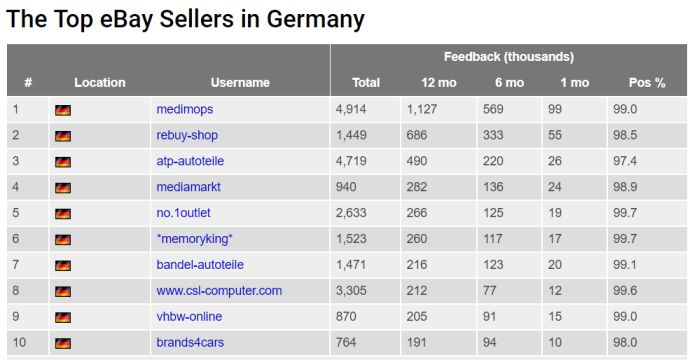The width and height of the screenshot is (692, 360).
Task: Sort by the 12 mo column header
Action: coord(439,82)
